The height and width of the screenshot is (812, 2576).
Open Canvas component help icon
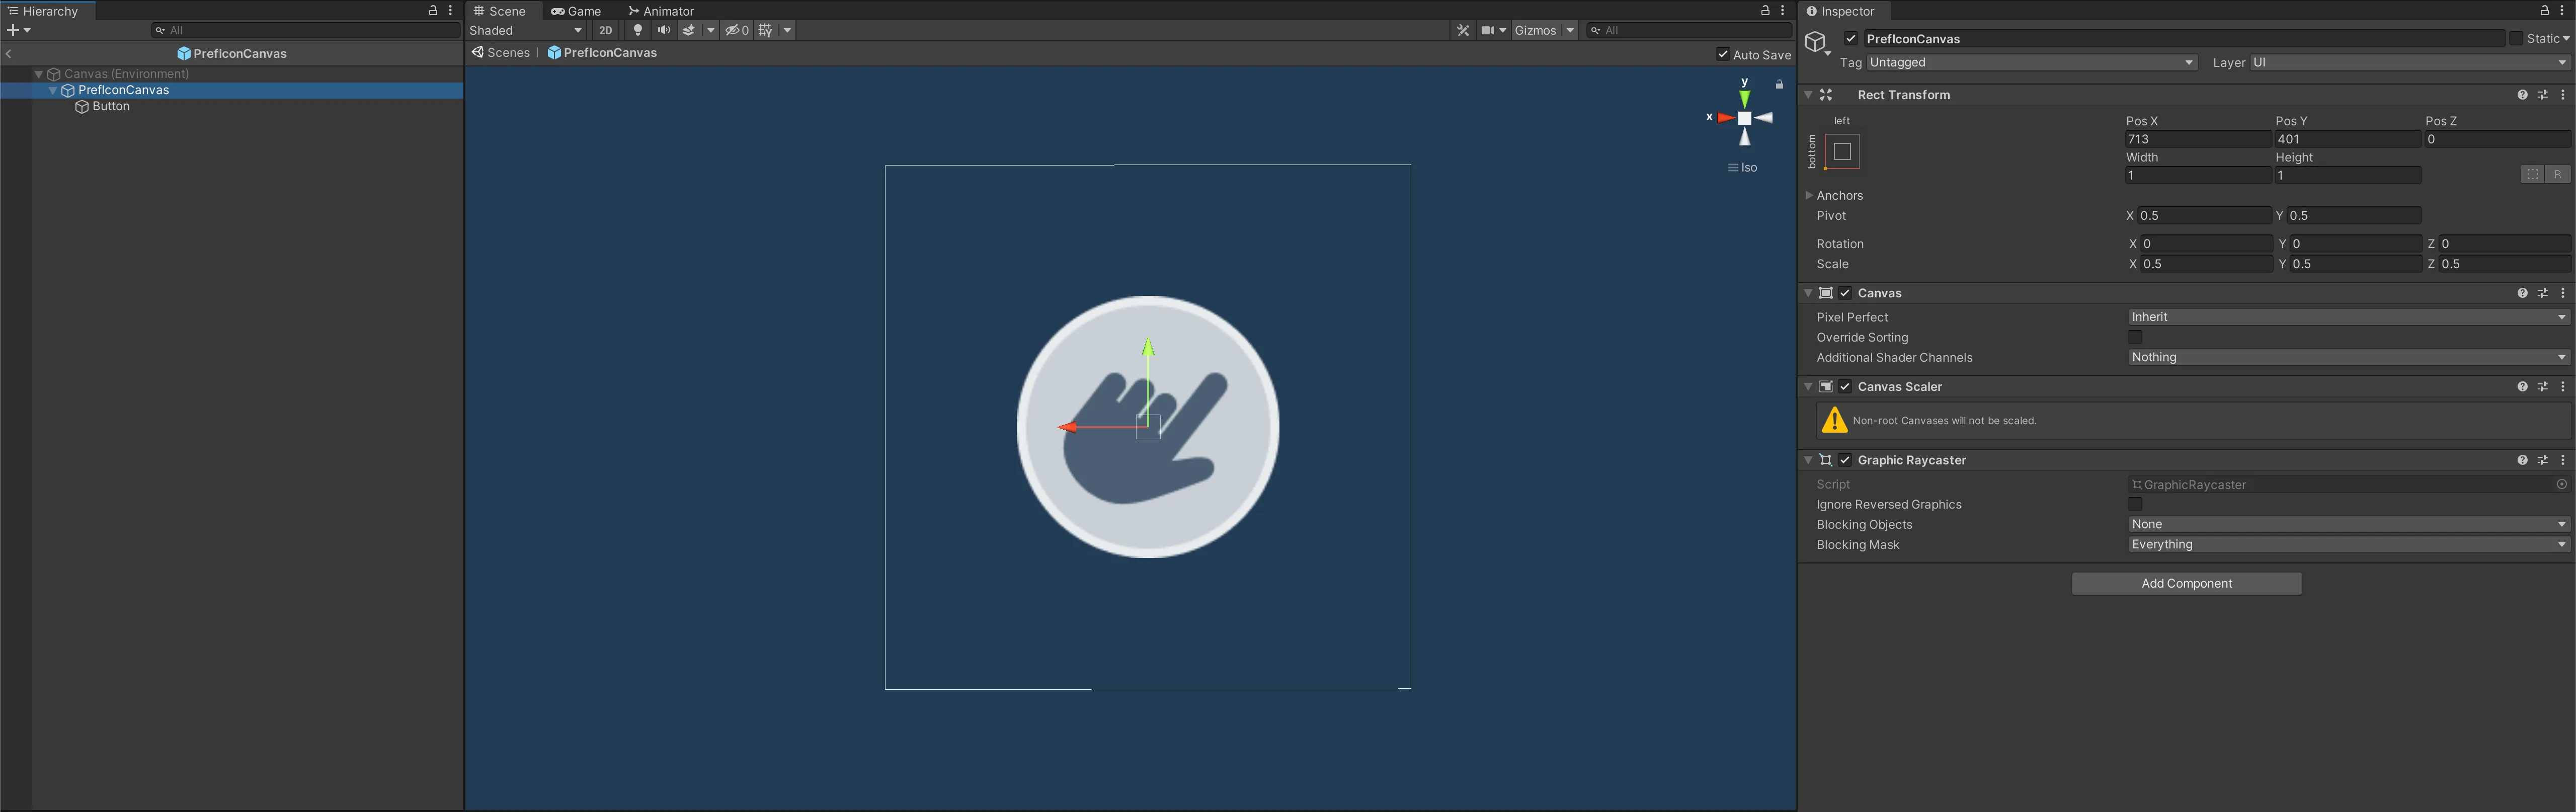2522,293
